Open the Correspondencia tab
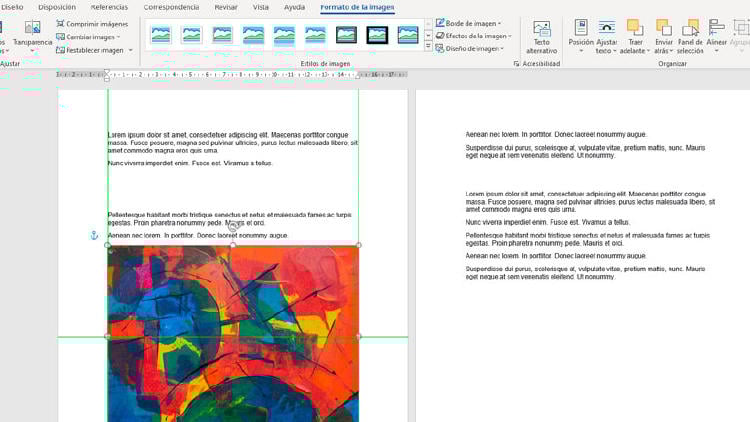Viewport: 750px width, 422px height. coord(171,7)
